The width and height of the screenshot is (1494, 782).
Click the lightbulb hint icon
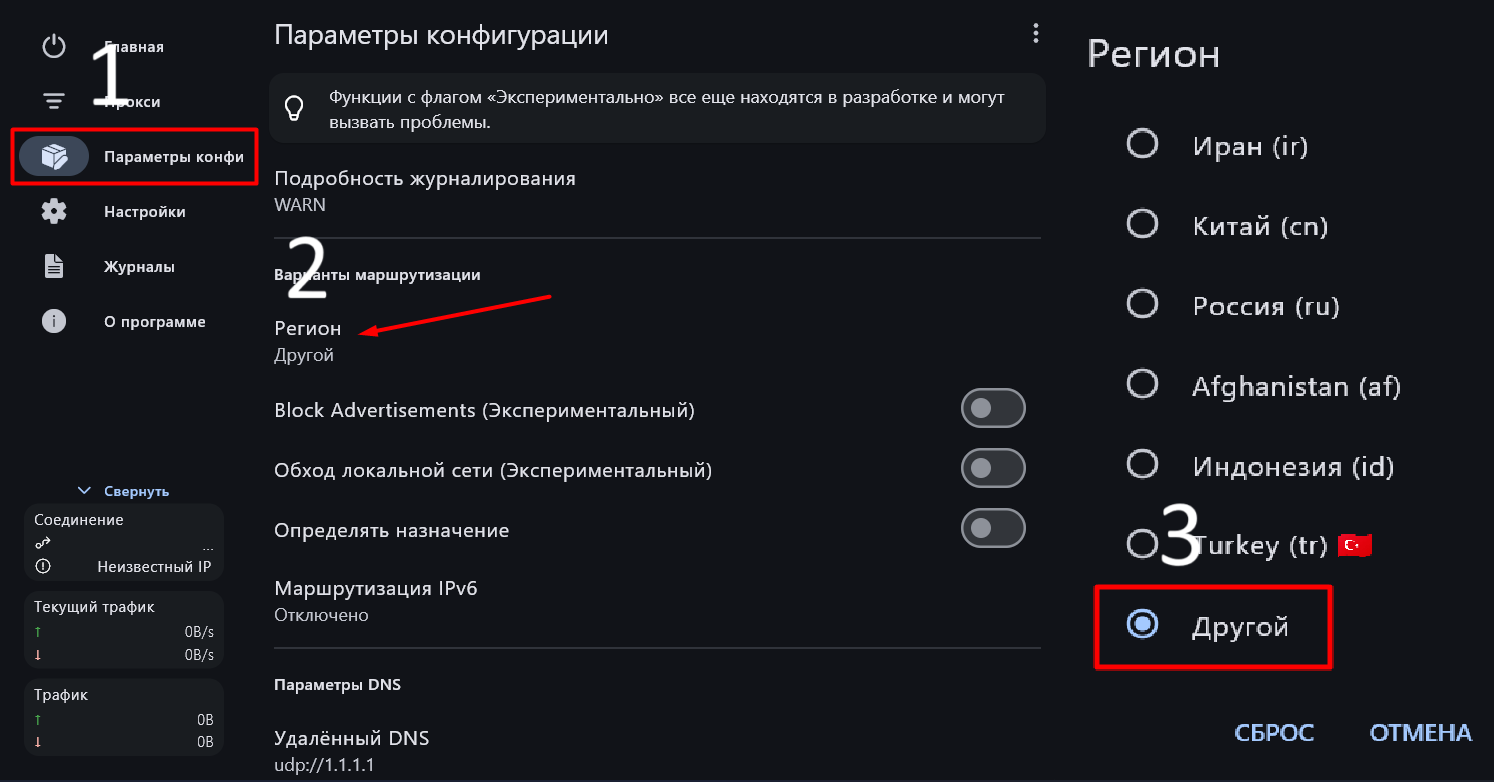pyautogui.click(x=295, y=108)
